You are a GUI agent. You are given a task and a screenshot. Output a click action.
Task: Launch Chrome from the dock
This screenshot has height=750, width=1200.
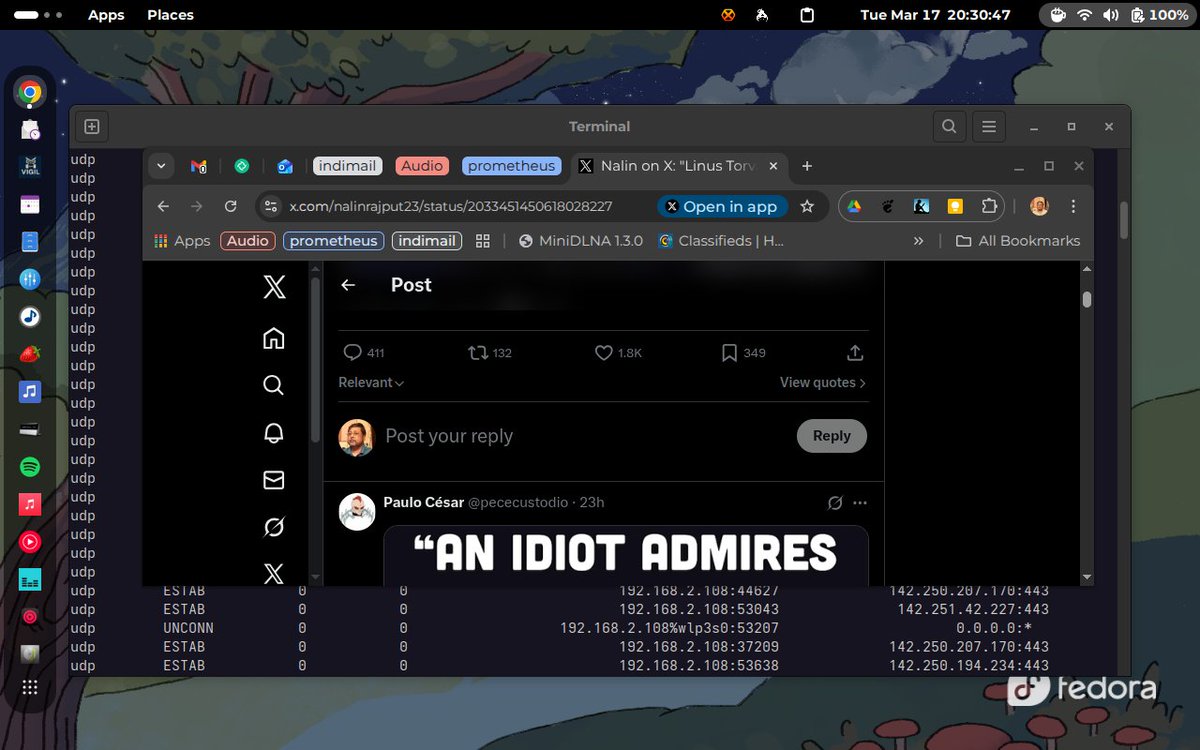30,94
